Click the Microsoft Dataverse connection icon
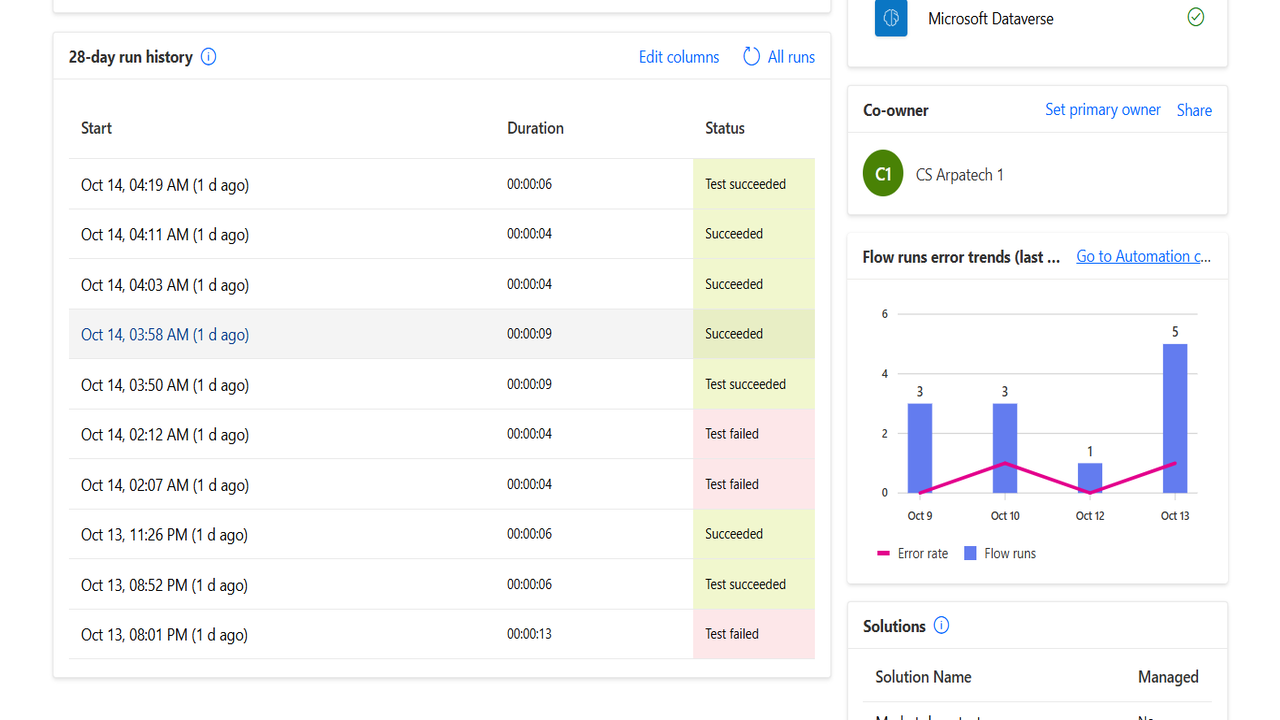Image resolution: width=1280 pixels, height=720 pixels. [891, 19]
